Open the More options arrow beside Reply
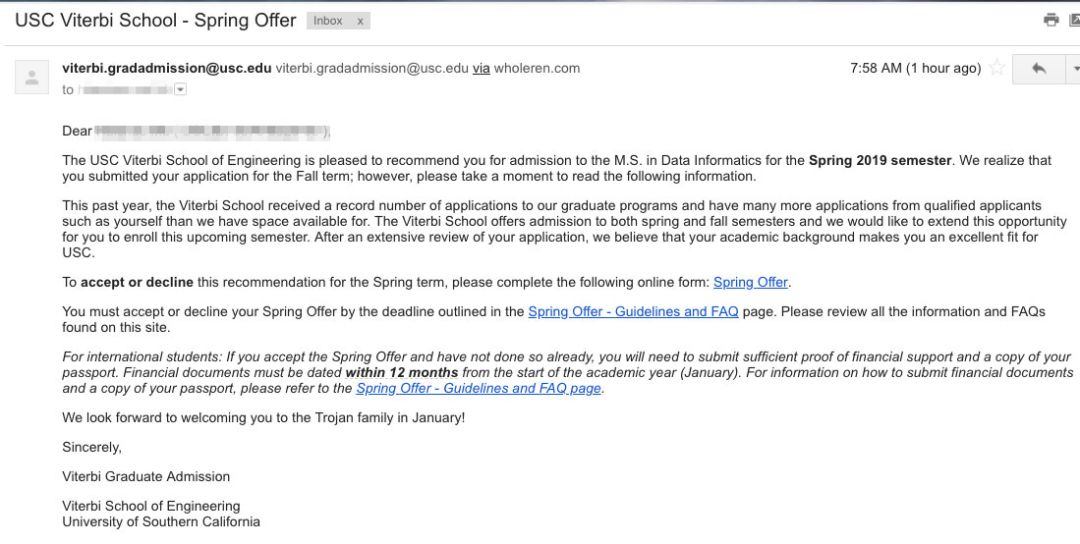The height and width of the screenshot is (544, 1080). pyautogui.click(x=1075, y=69)
